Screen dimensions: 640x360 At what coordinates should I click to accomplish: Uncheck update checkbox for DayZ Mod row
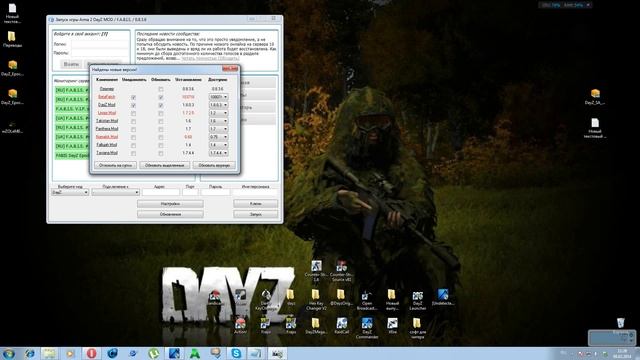tap(161, 105)
